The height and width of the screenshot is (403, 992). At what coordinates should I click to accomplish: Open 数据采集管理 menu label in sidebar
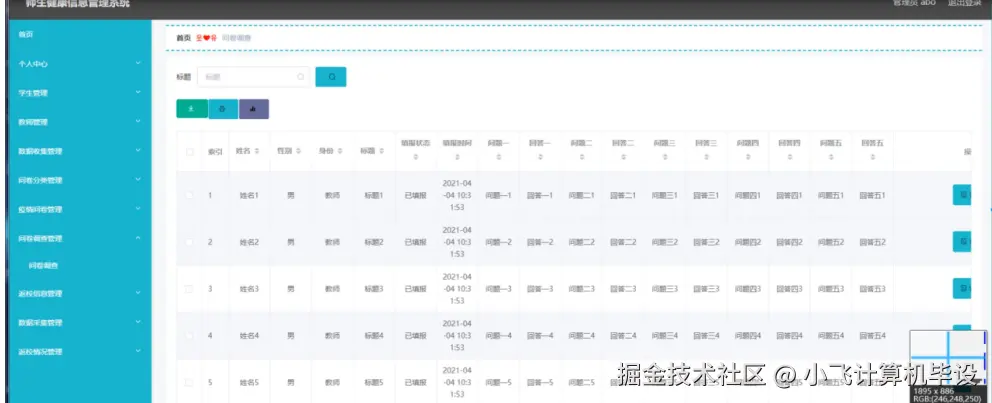click(40, 323)
